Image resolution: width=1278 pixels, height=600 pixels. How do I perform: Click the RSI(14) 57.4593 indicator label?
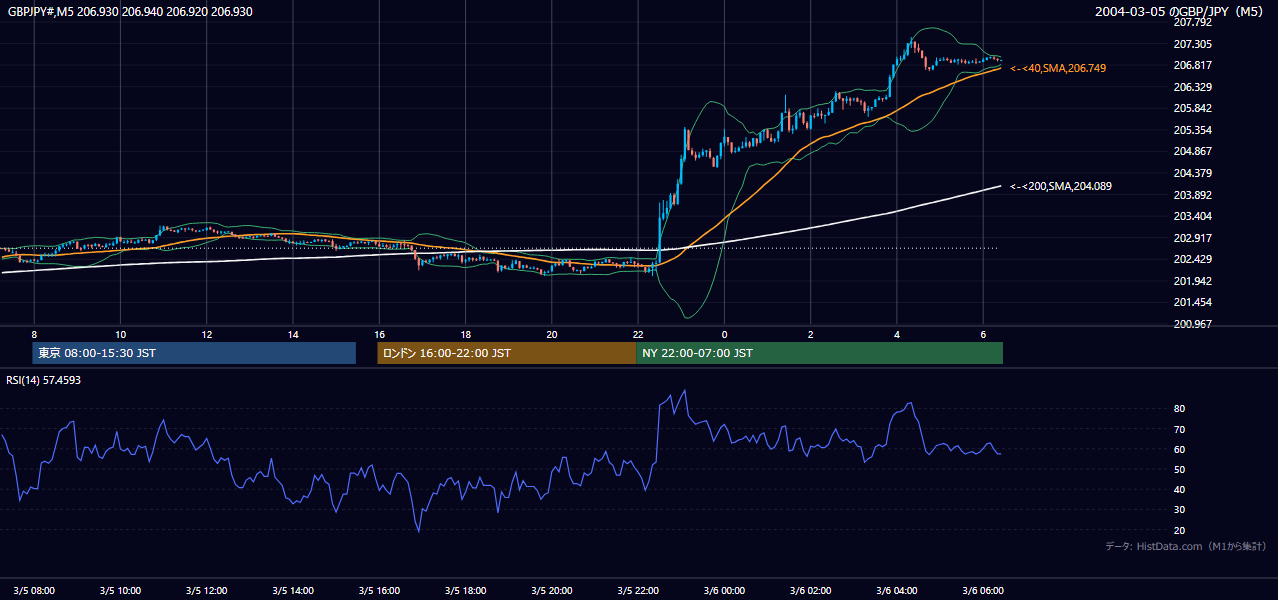pos(44,380)
